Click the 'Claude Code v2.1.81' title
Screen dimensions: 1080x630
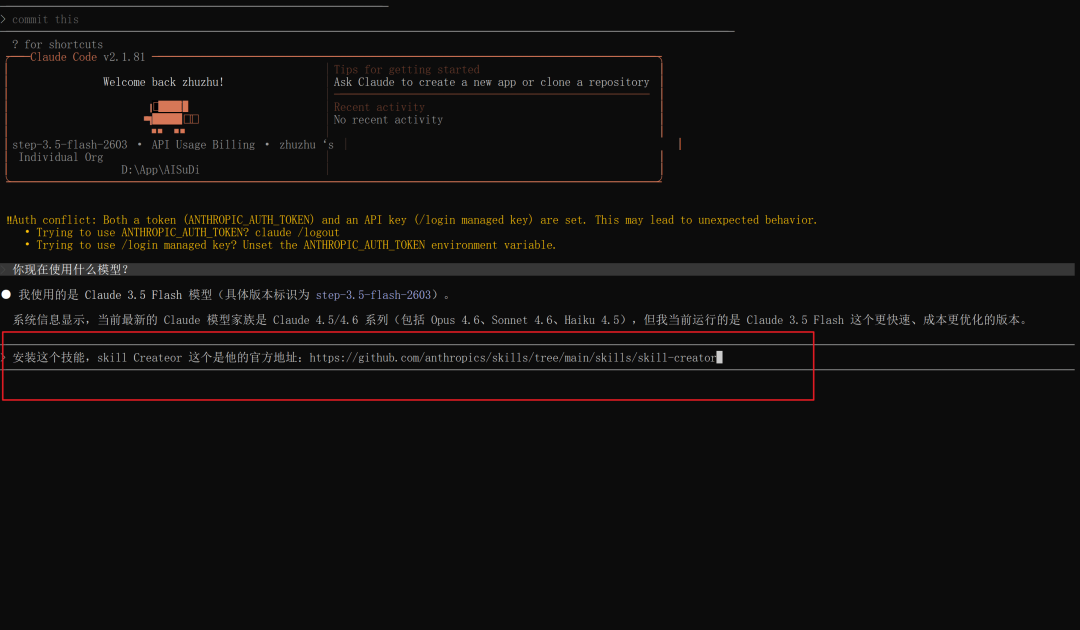pyautogui.click(x=87, y=57)
